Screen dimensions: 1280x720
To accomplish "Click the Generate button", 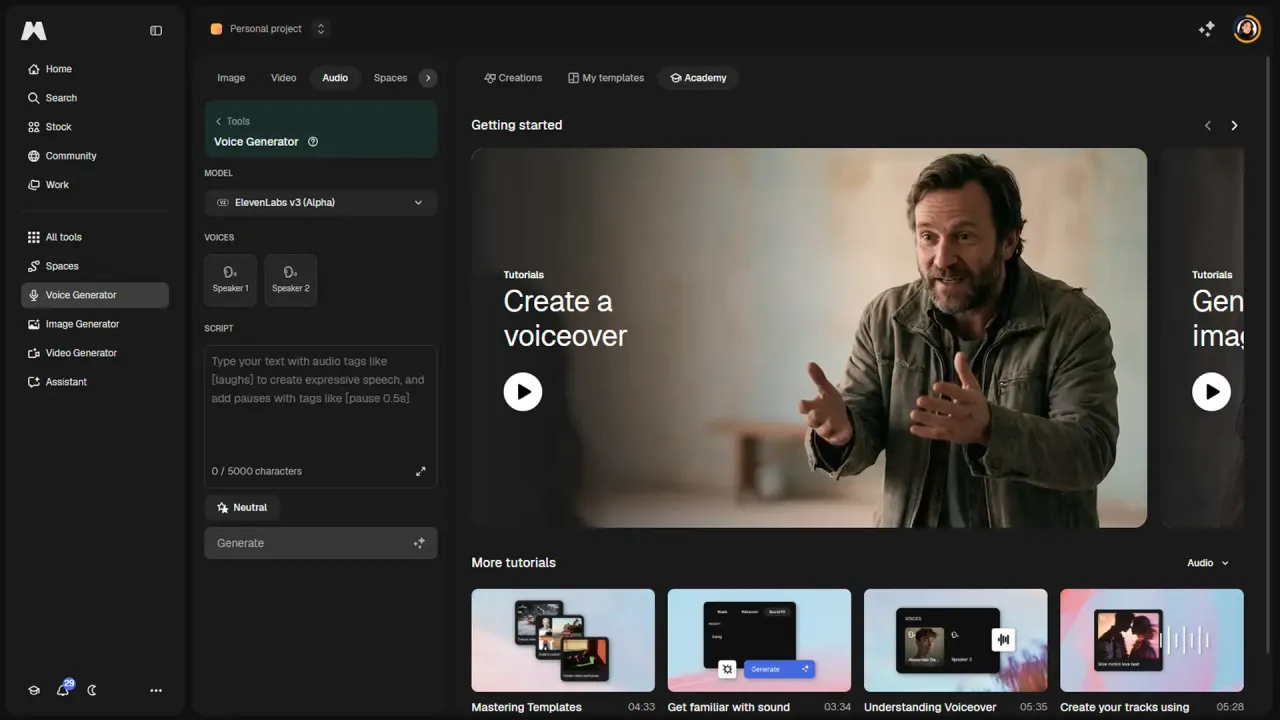I will point(320,543).
